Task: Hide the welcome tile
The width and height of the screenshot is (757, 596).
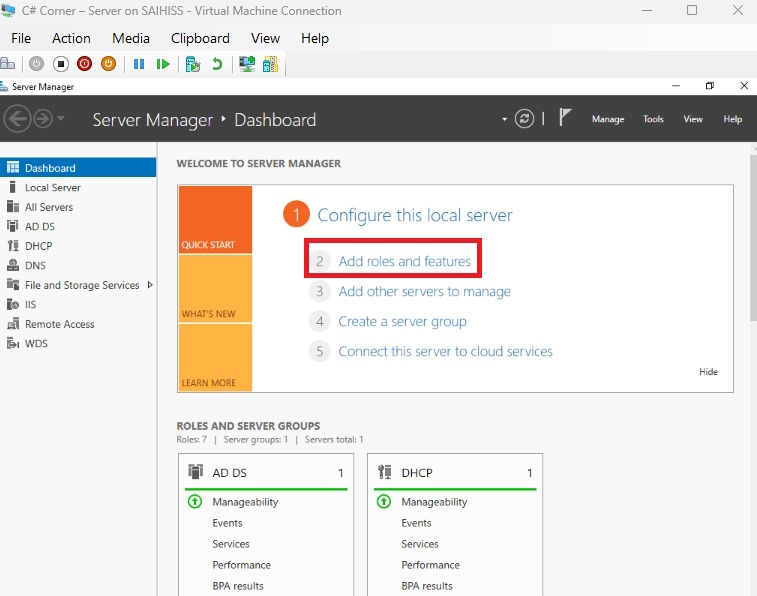Action: click(x=708, y=372)
